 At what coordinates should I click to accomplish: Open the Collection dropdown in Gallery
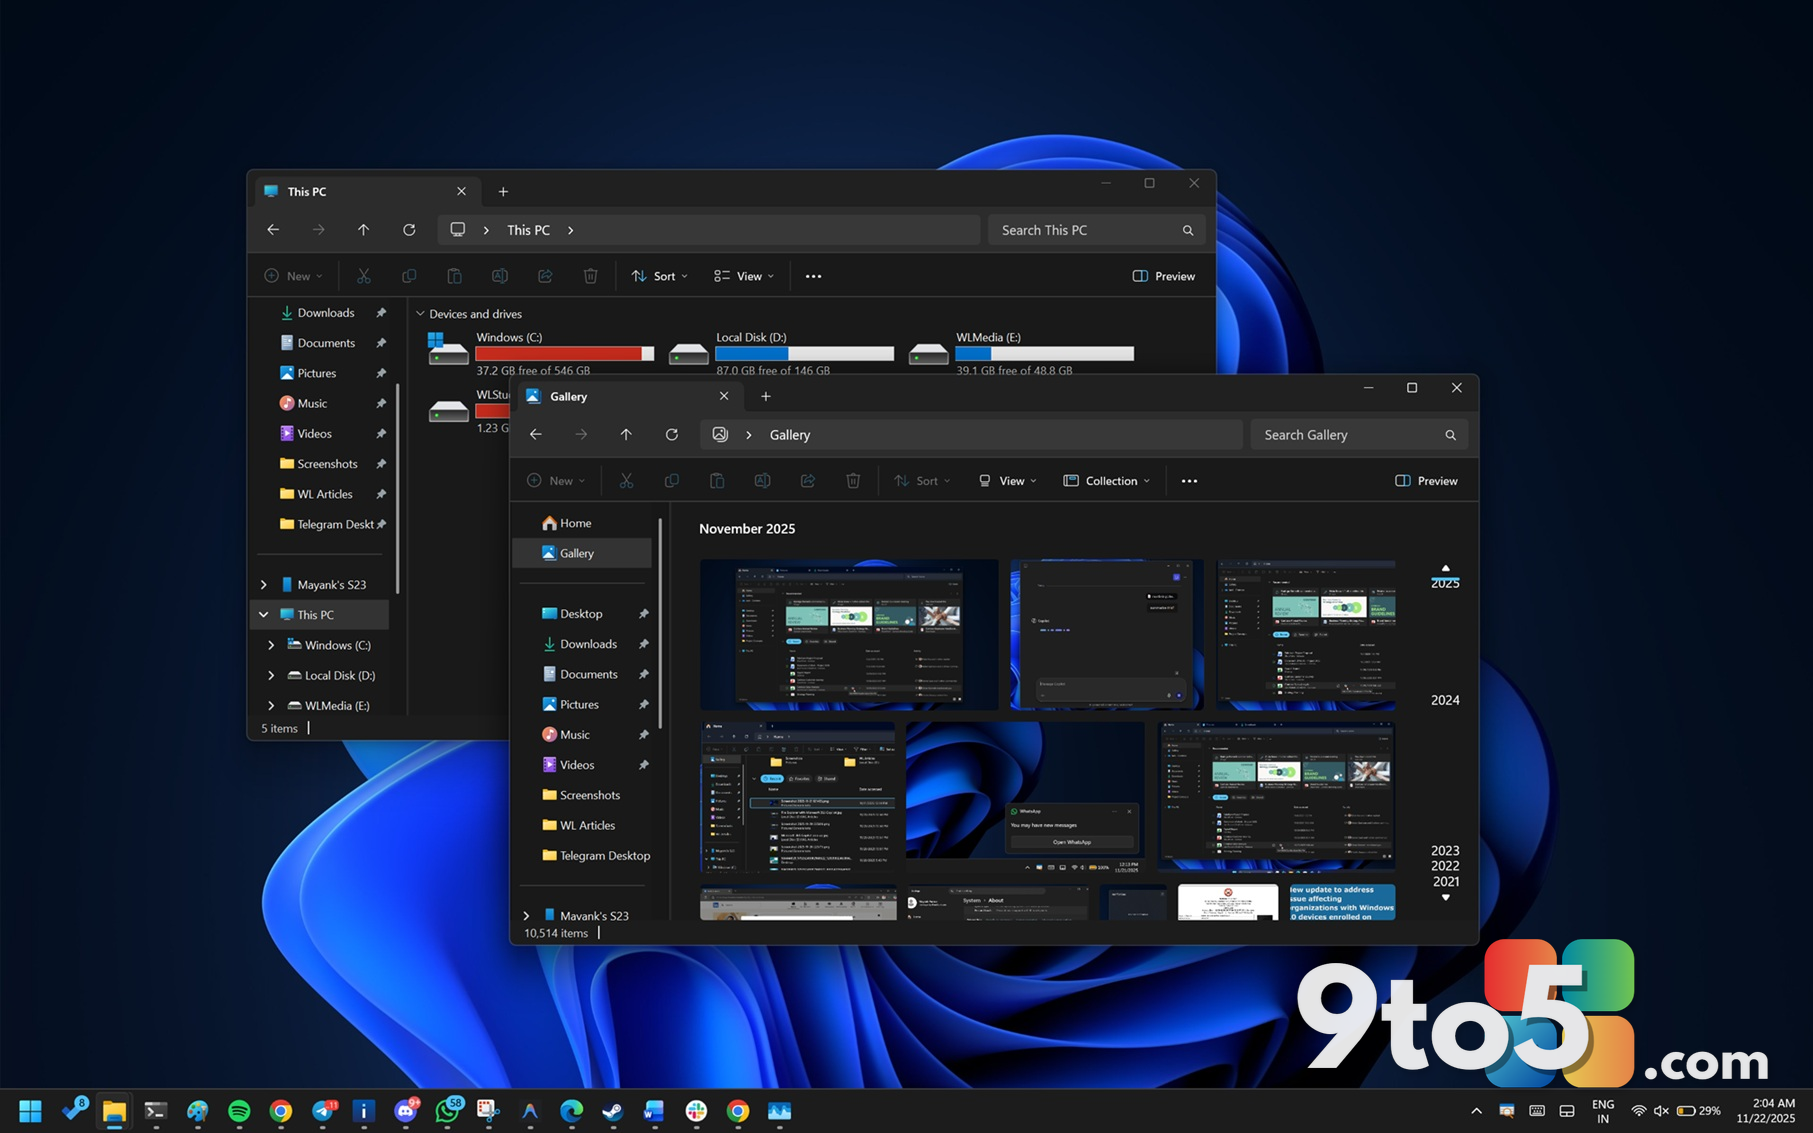click(1106, 481)
